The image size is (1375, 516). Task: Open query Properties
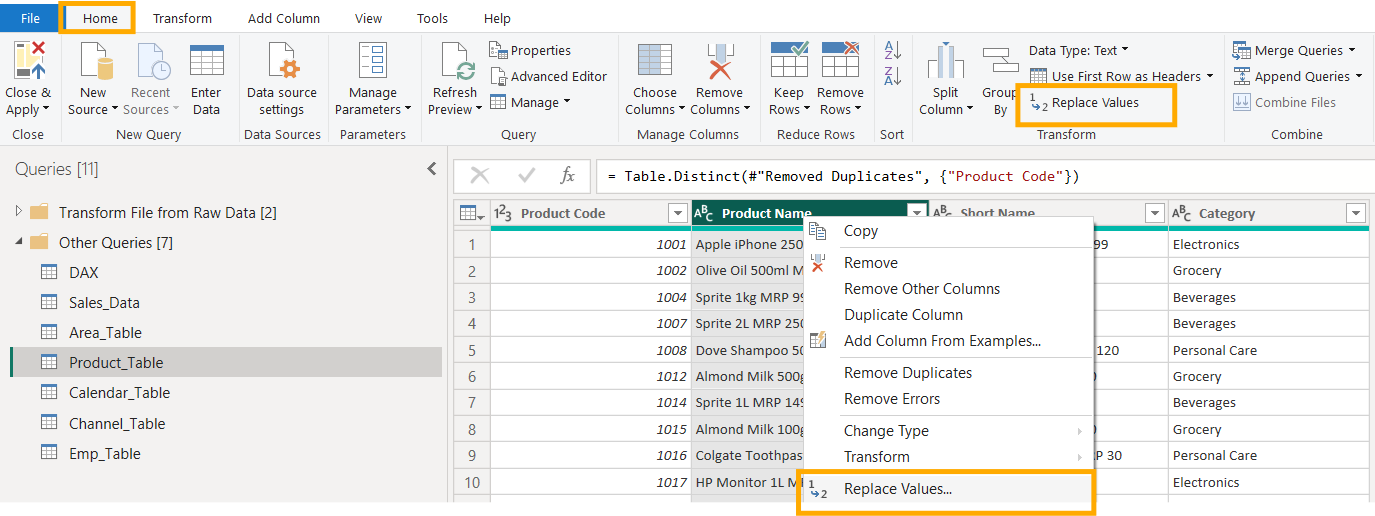tap(530, 50)
